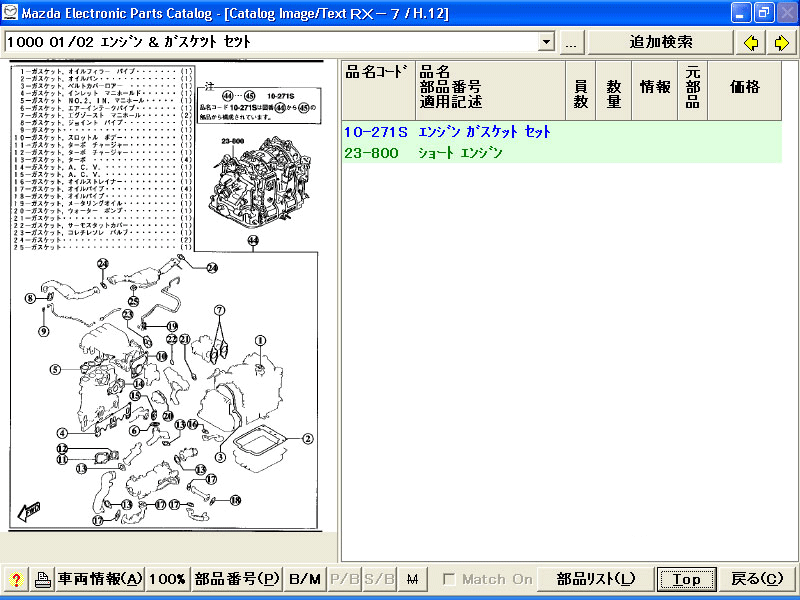Image resolution: width=800 pixels, height=600 pixels.
Task: Select the 10-271S エンジン ガスケット セット row
Action: tap(561, 132)
